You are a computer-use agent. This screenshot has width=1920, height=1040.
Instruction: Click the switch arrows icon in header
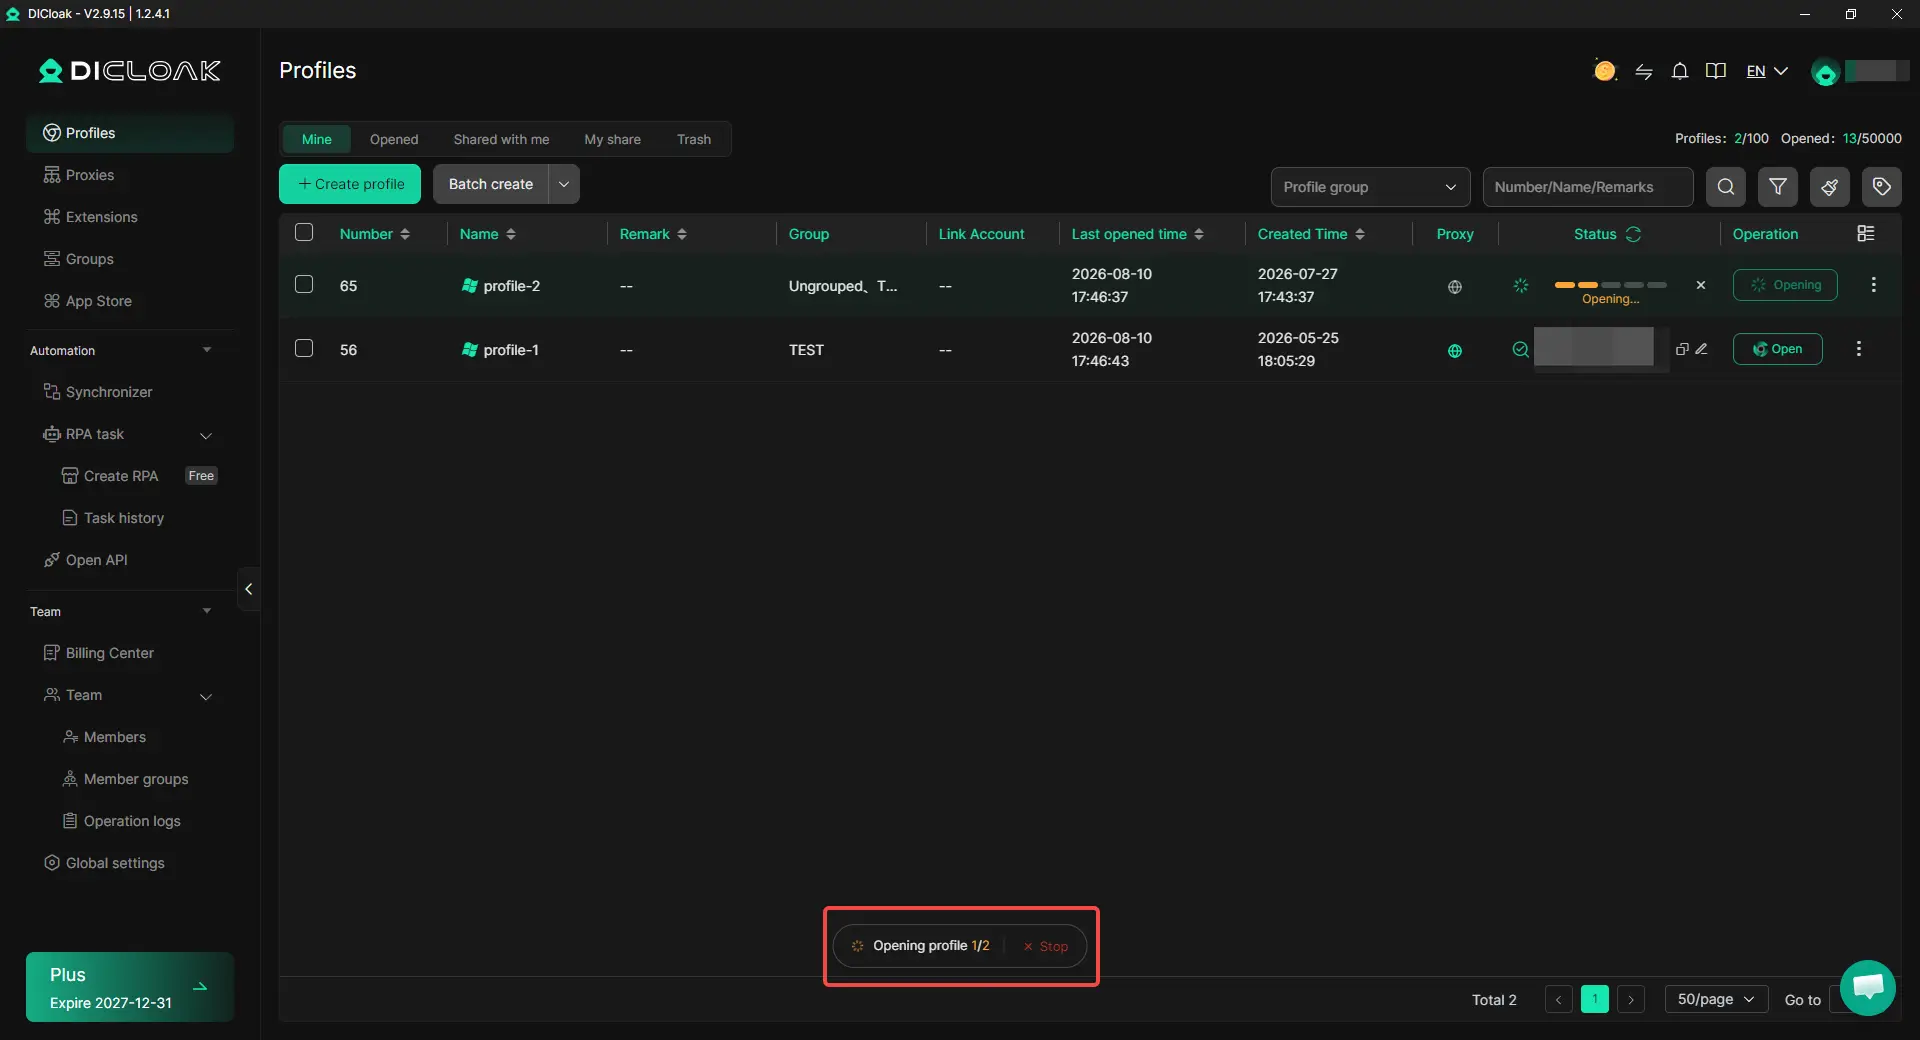[1643, 71]
